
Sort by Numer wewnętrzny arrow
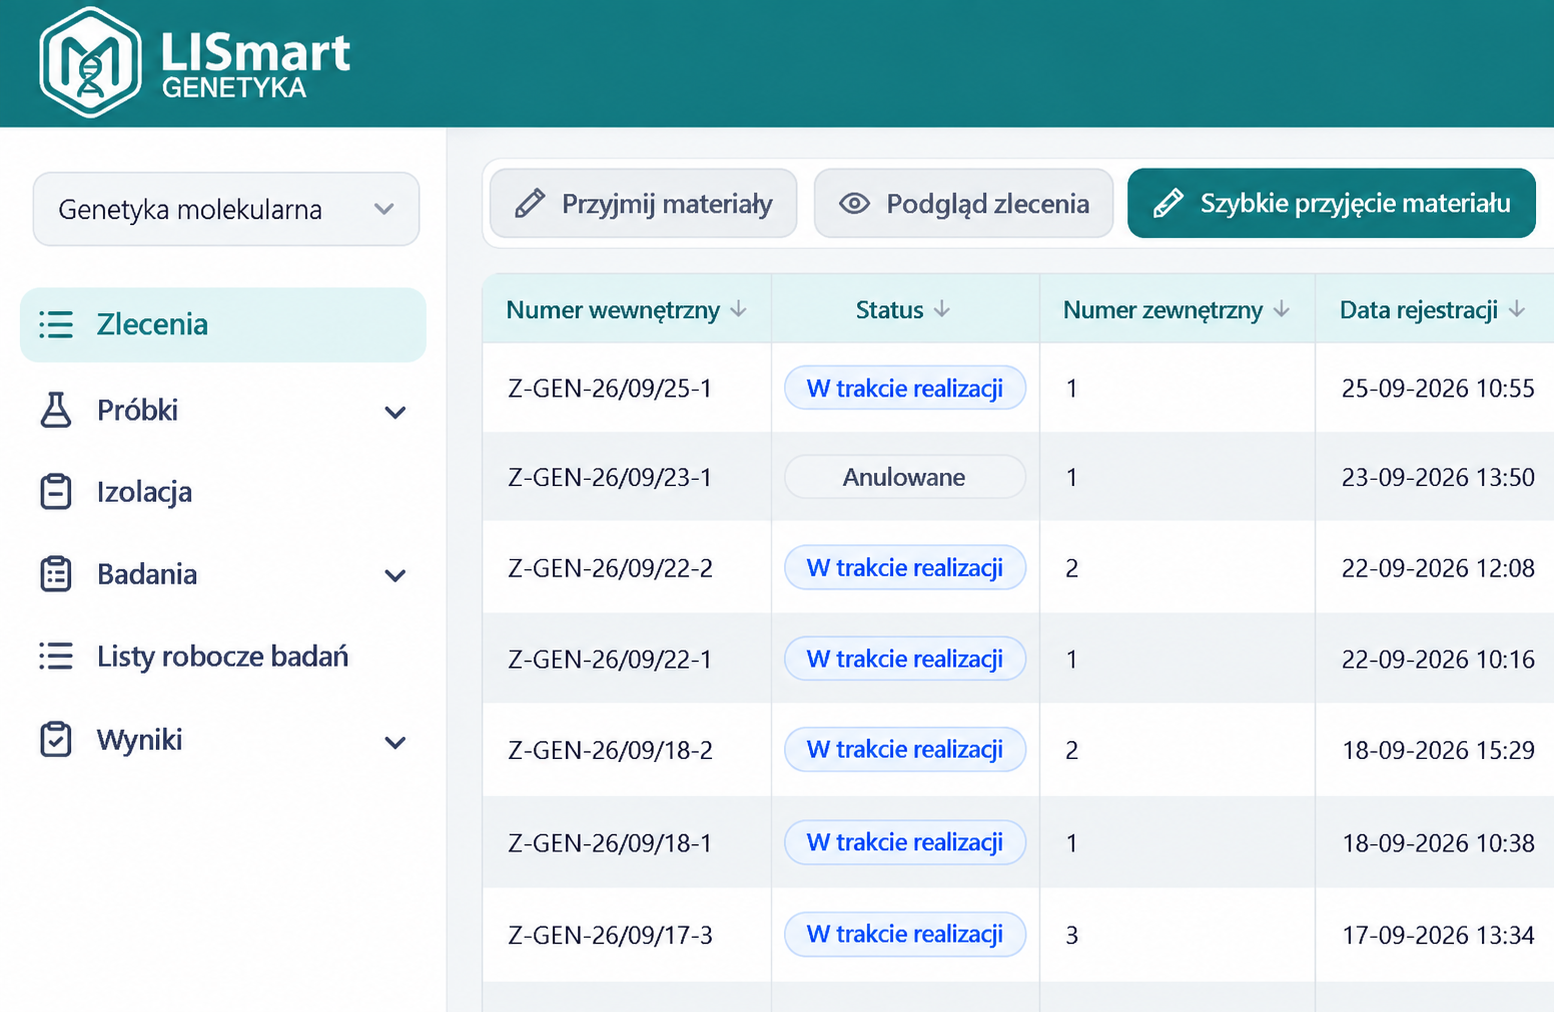(x=739, y=310)
